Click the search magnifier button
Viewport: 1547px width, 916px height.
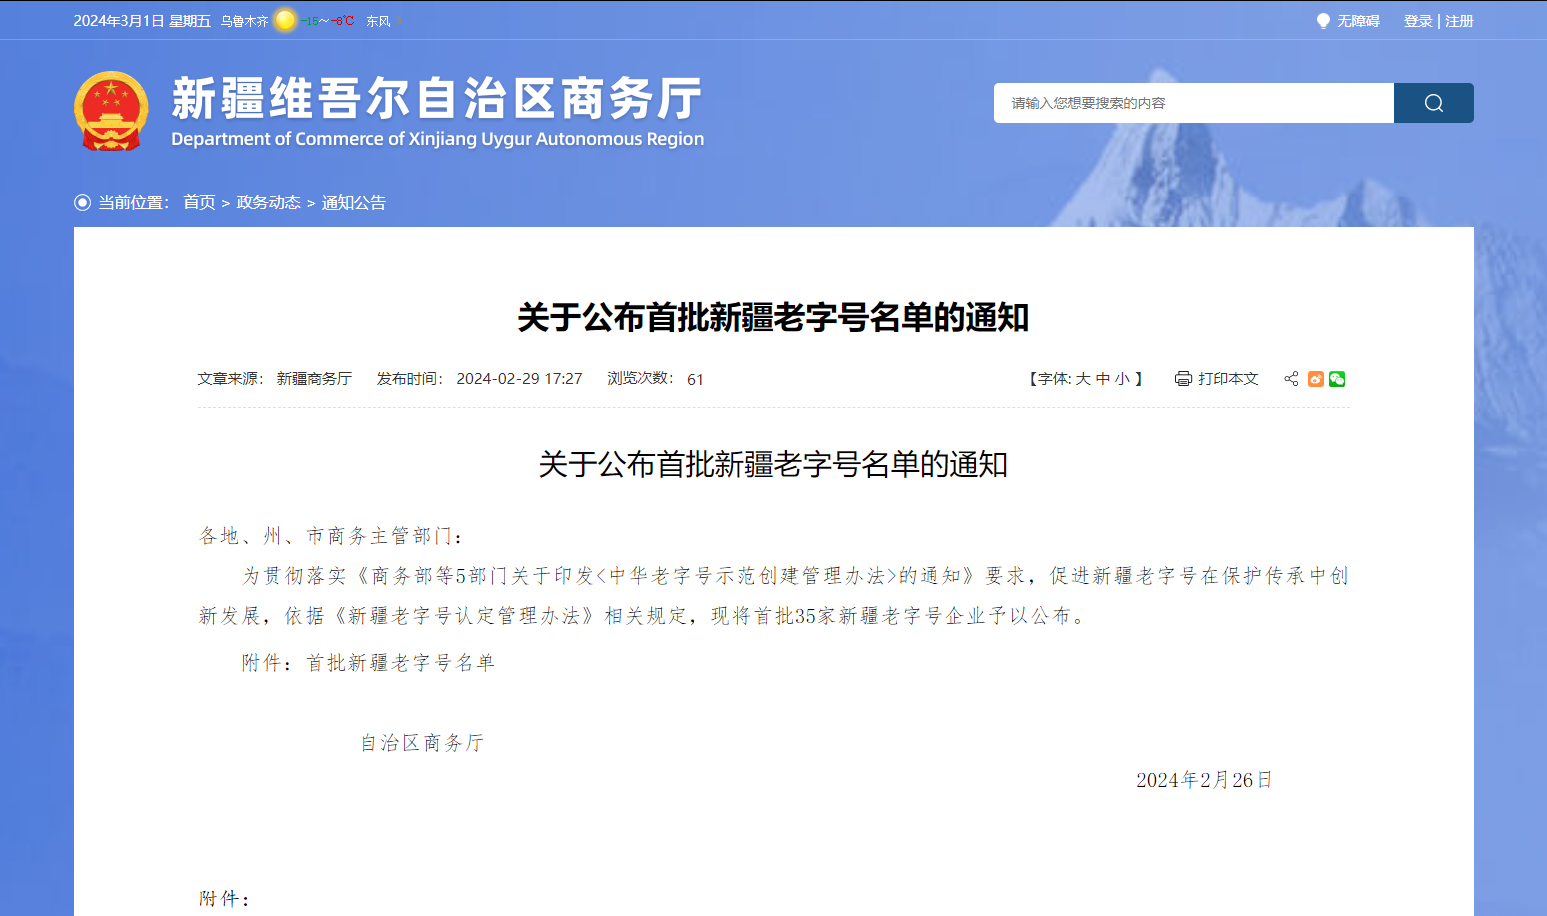point(1433,103)
